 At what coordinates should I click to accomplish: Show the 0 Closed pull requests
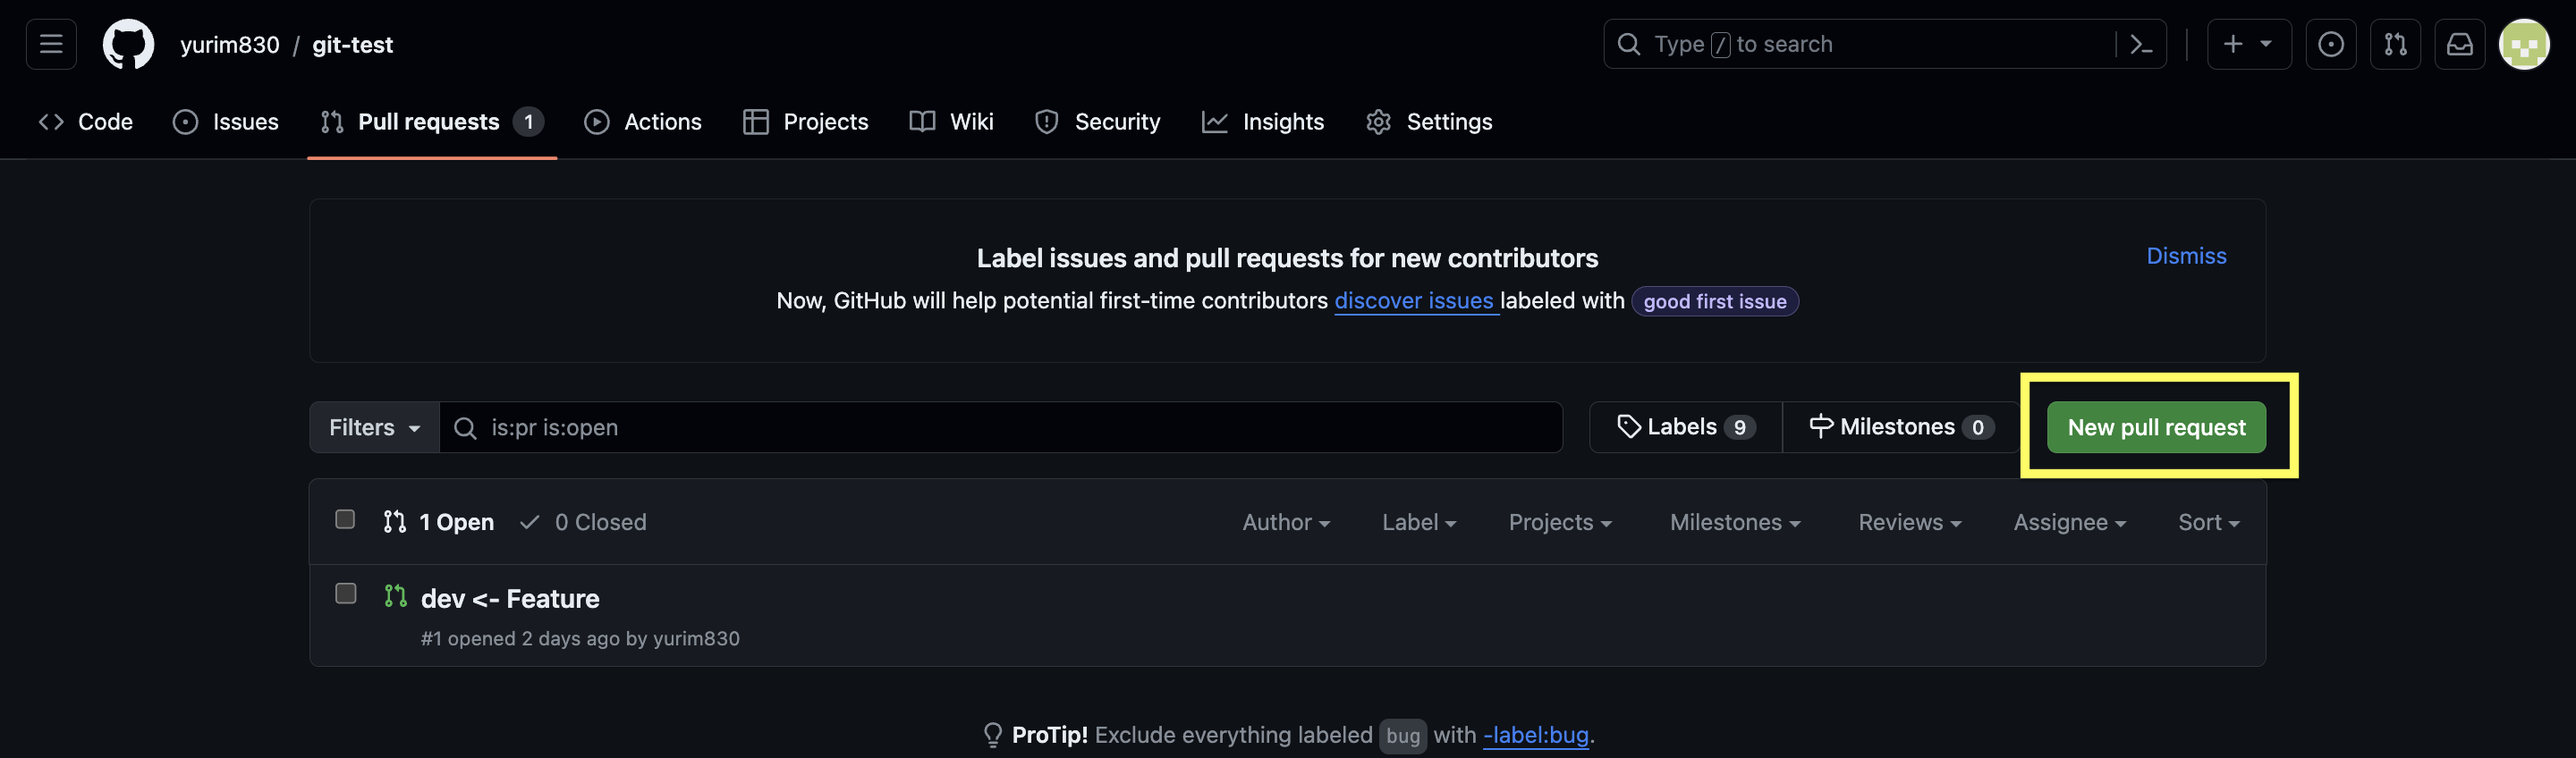tap(583, 522)
